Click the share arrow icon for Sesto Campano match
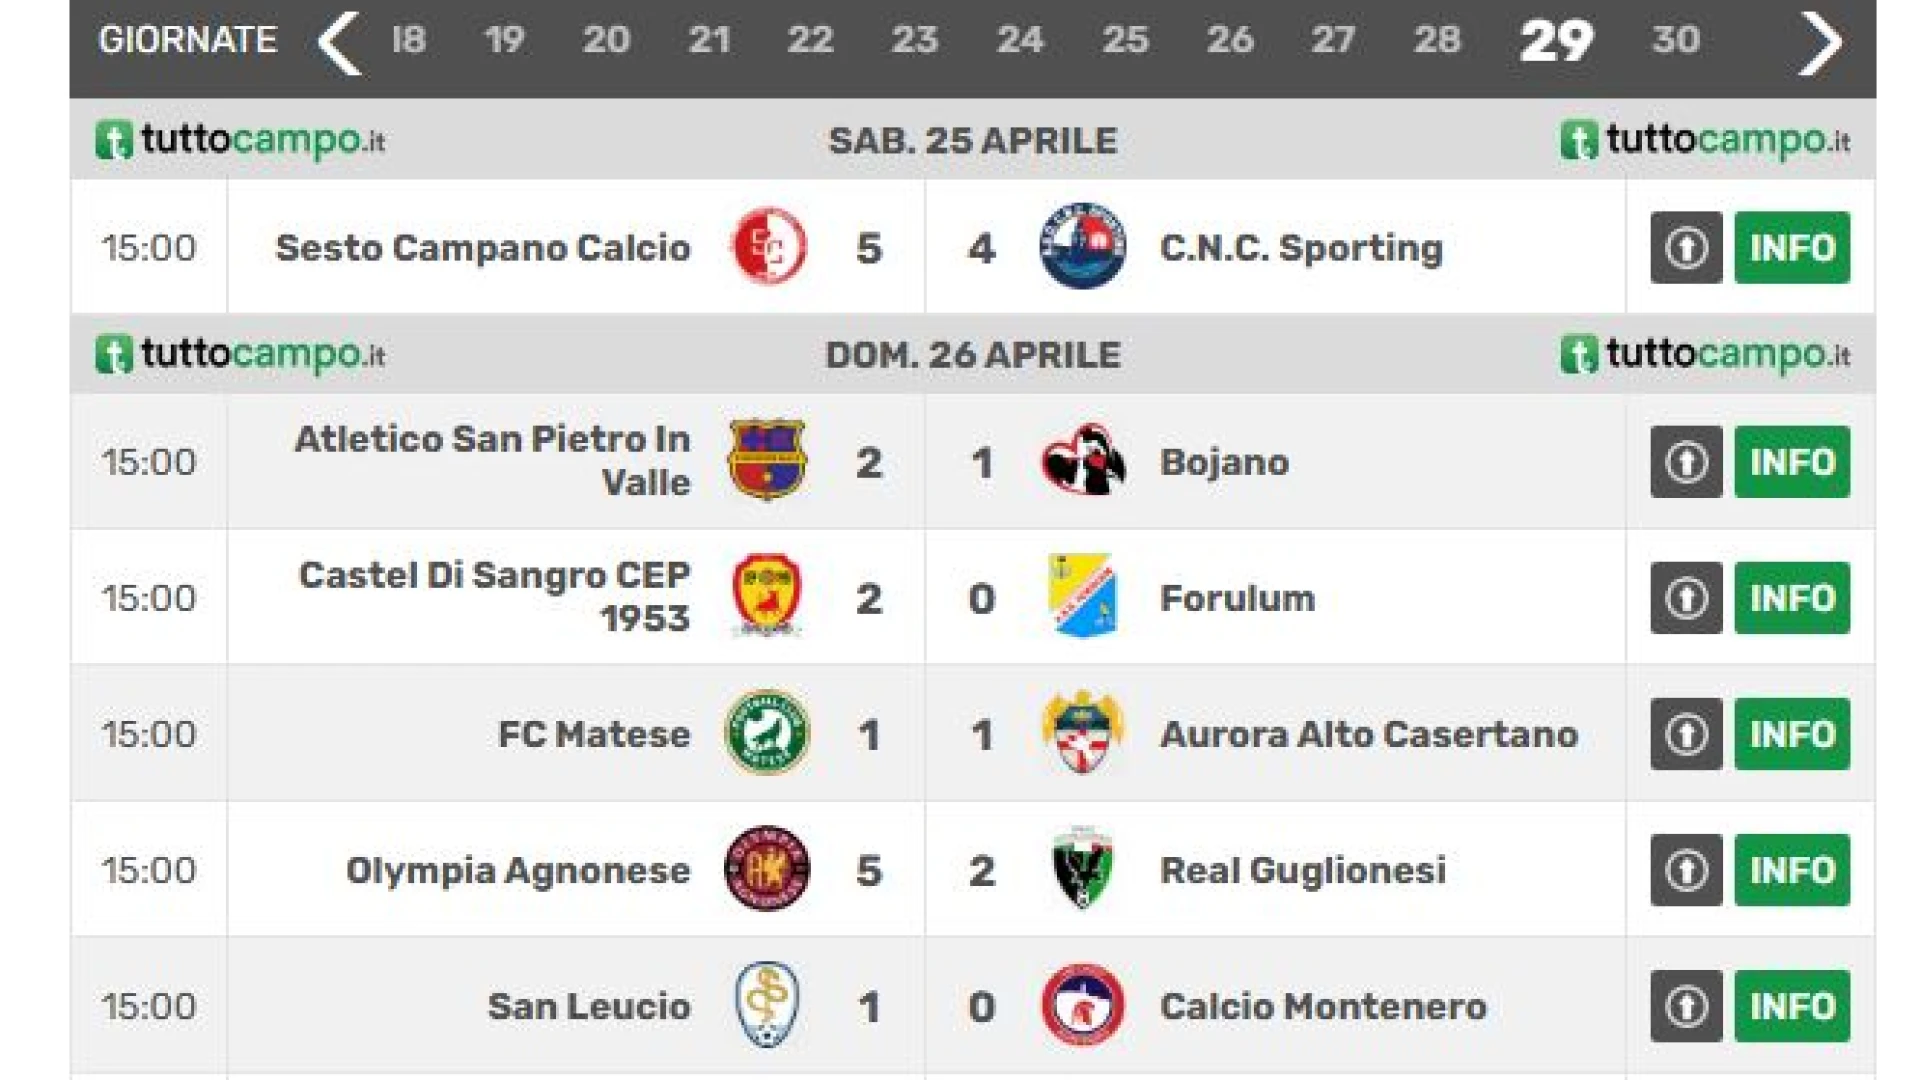The width and height of the screenshot is (1920, 1080). pos(1686,247)
